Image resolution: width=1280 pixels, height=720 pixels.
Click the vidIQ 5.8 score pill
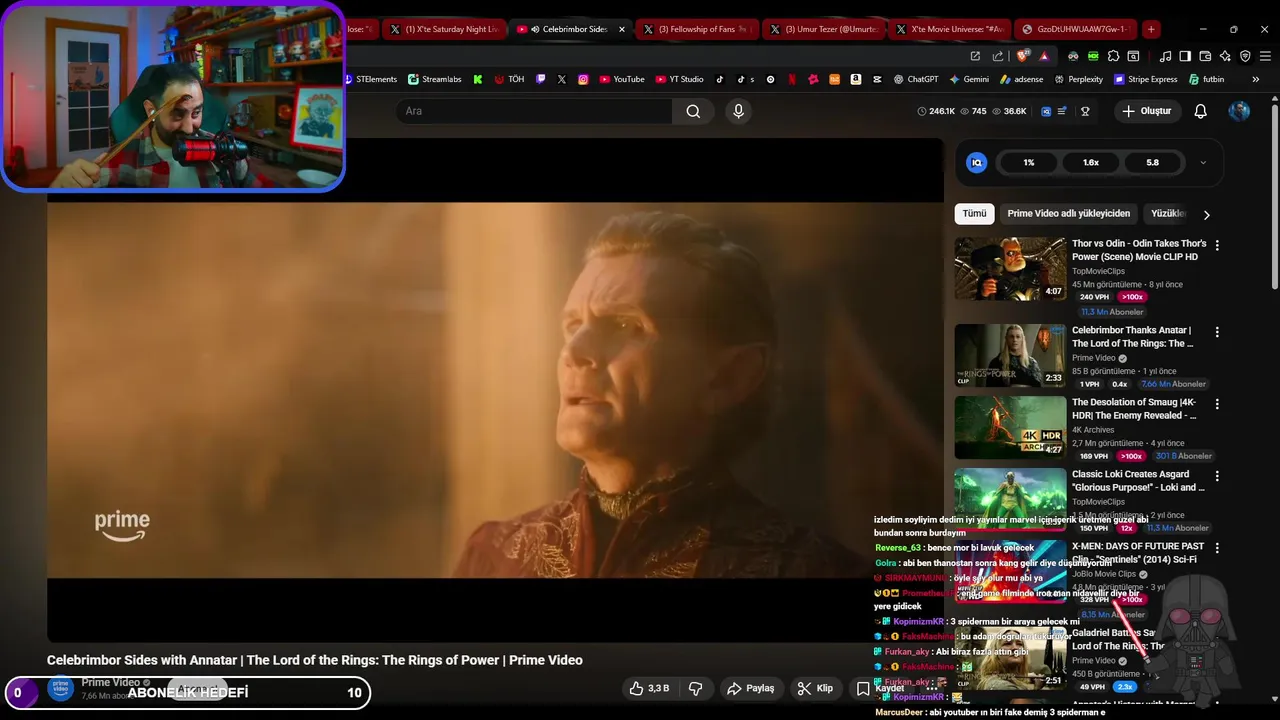tap(1153, 162)
